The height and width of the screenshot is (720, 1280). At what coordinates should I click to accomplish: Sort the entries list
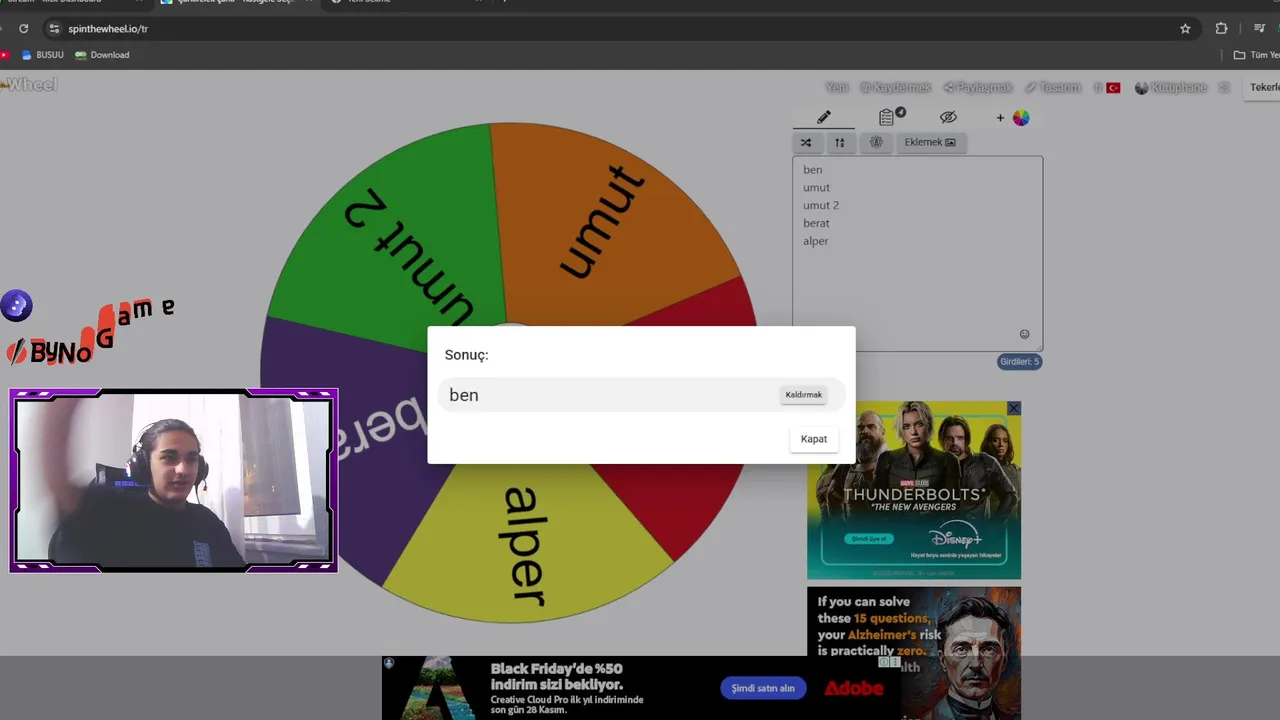click(840, 142)
